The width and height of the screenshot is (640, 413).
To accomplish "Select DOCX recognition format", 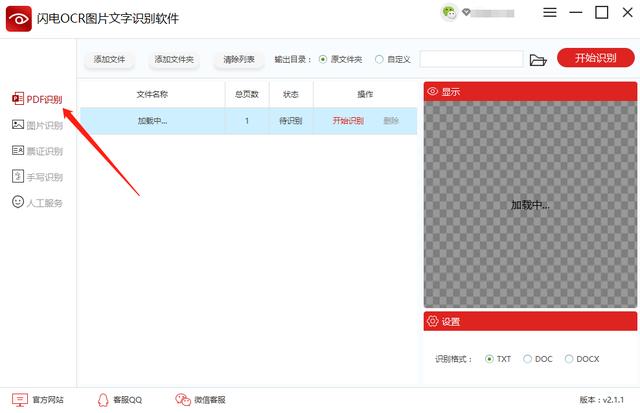I will point(582,359).
